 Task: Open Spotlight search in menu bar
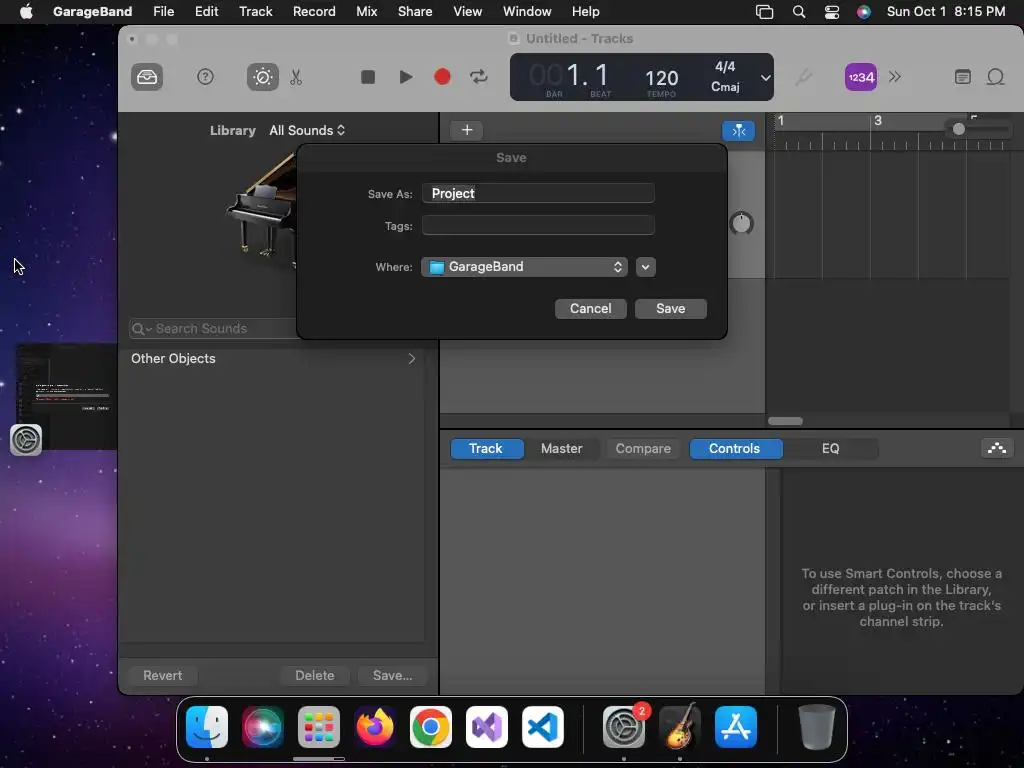click(799, 12)
